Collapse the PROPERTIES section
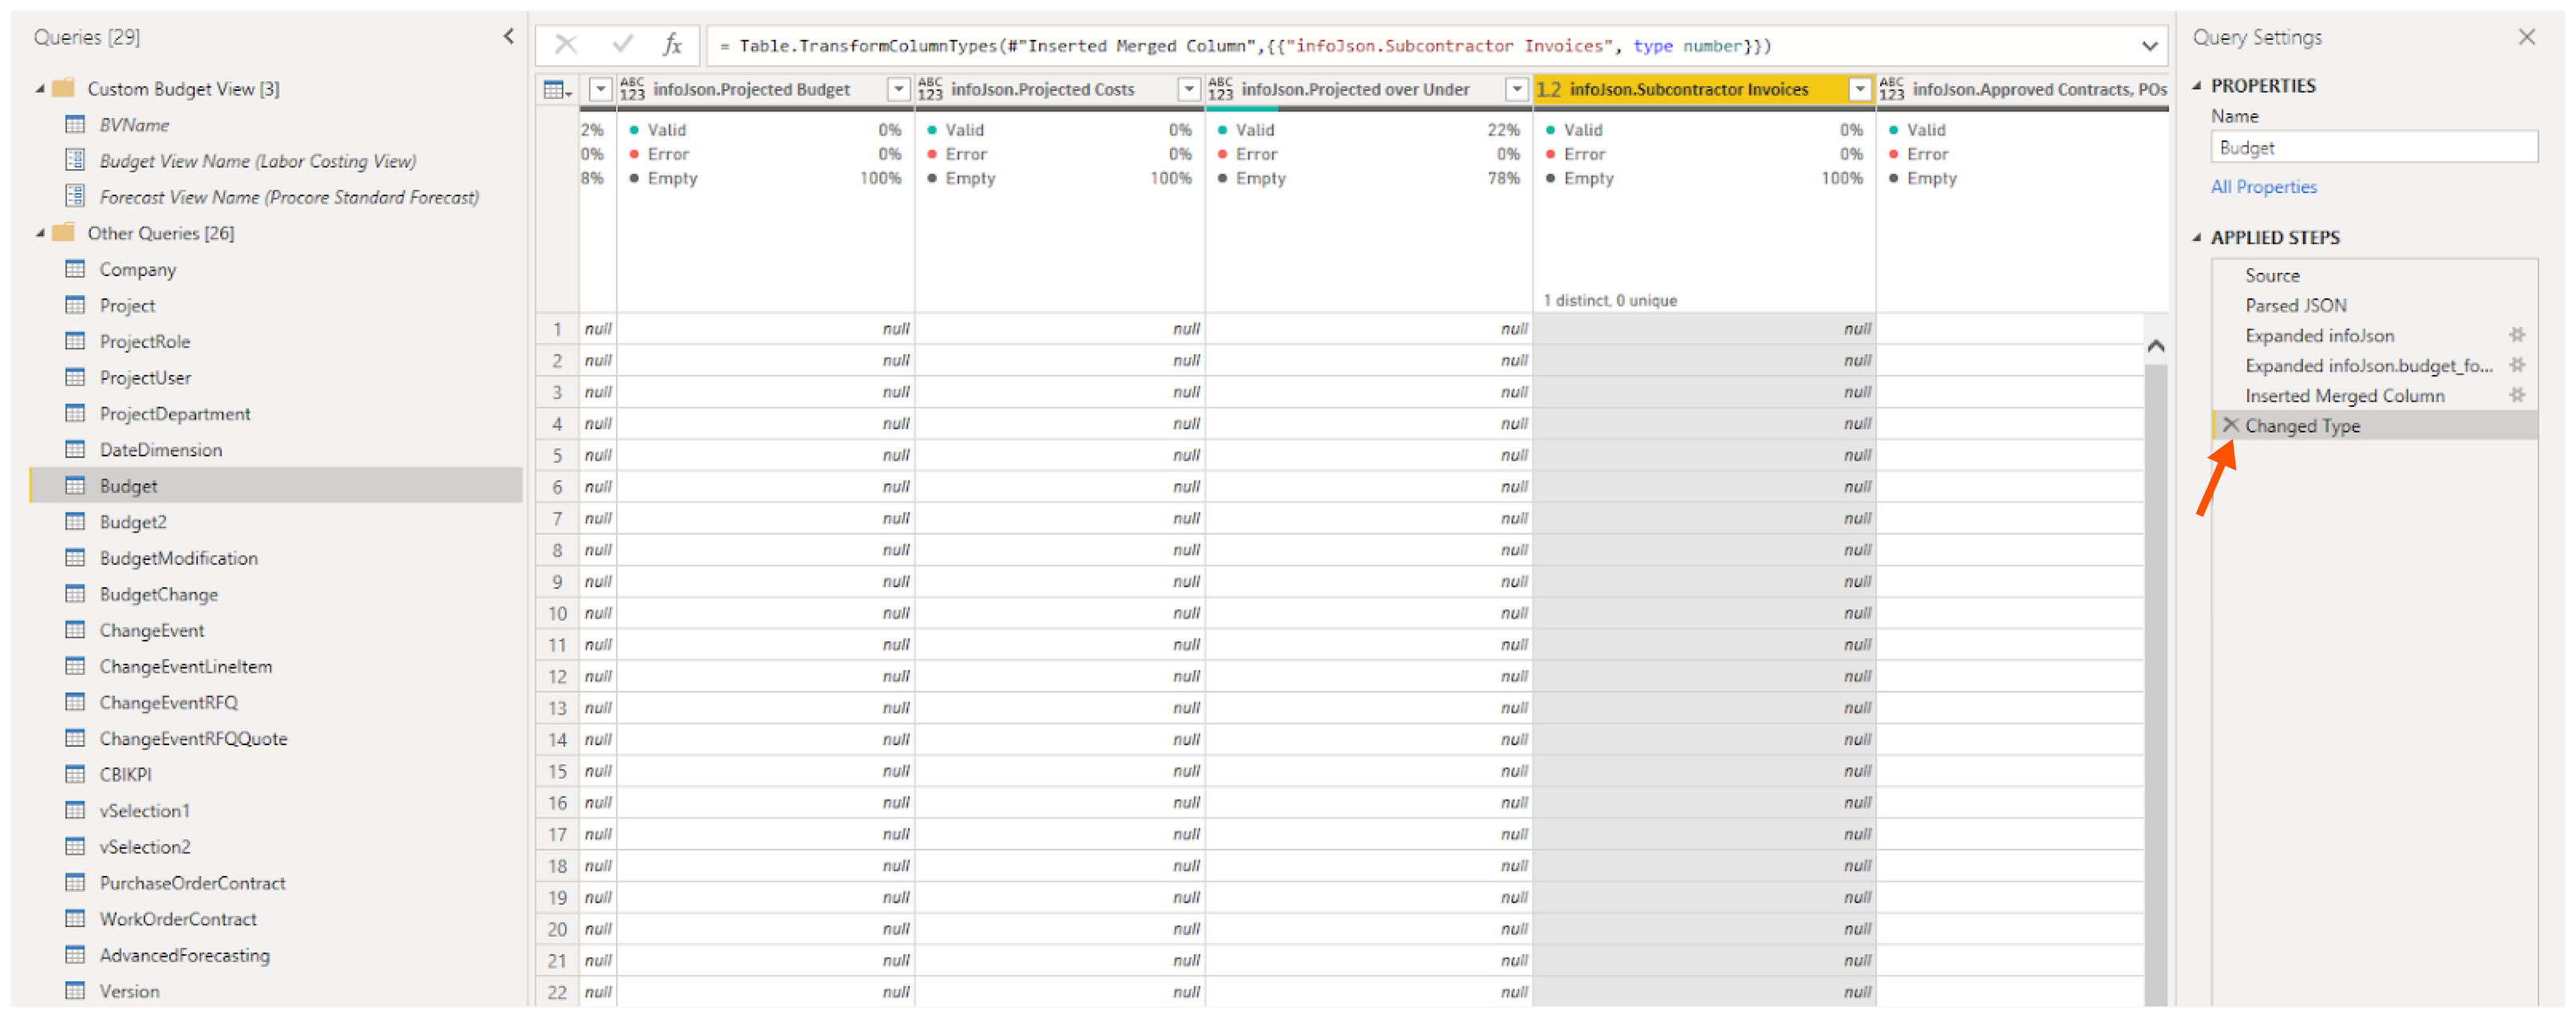The height and width of the screenshot is (1018, 2576). 2197,86
